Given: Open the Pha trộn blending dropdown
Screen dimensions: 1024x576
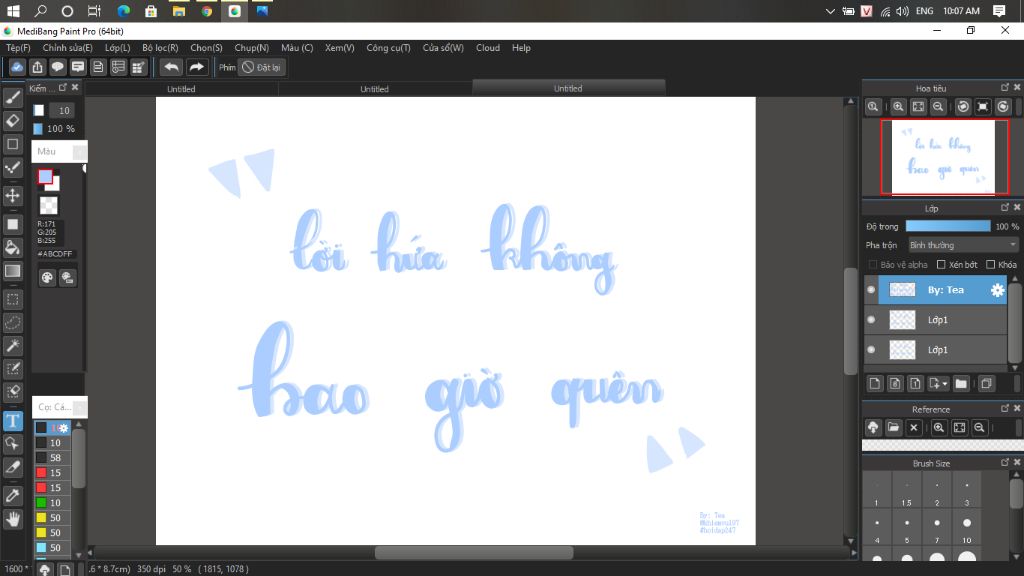Looking at the screenshot, I should click(963, 245).
